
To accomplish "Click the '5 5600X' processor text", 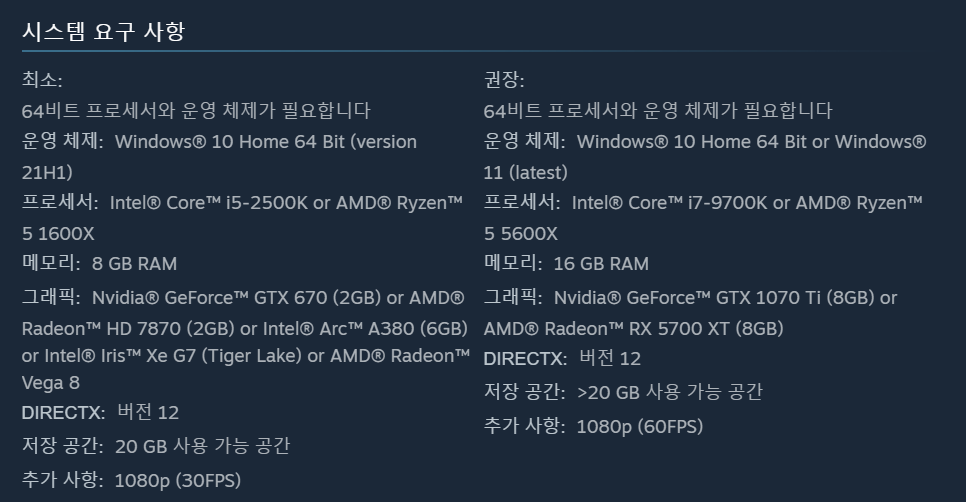I will coord(521,233).
